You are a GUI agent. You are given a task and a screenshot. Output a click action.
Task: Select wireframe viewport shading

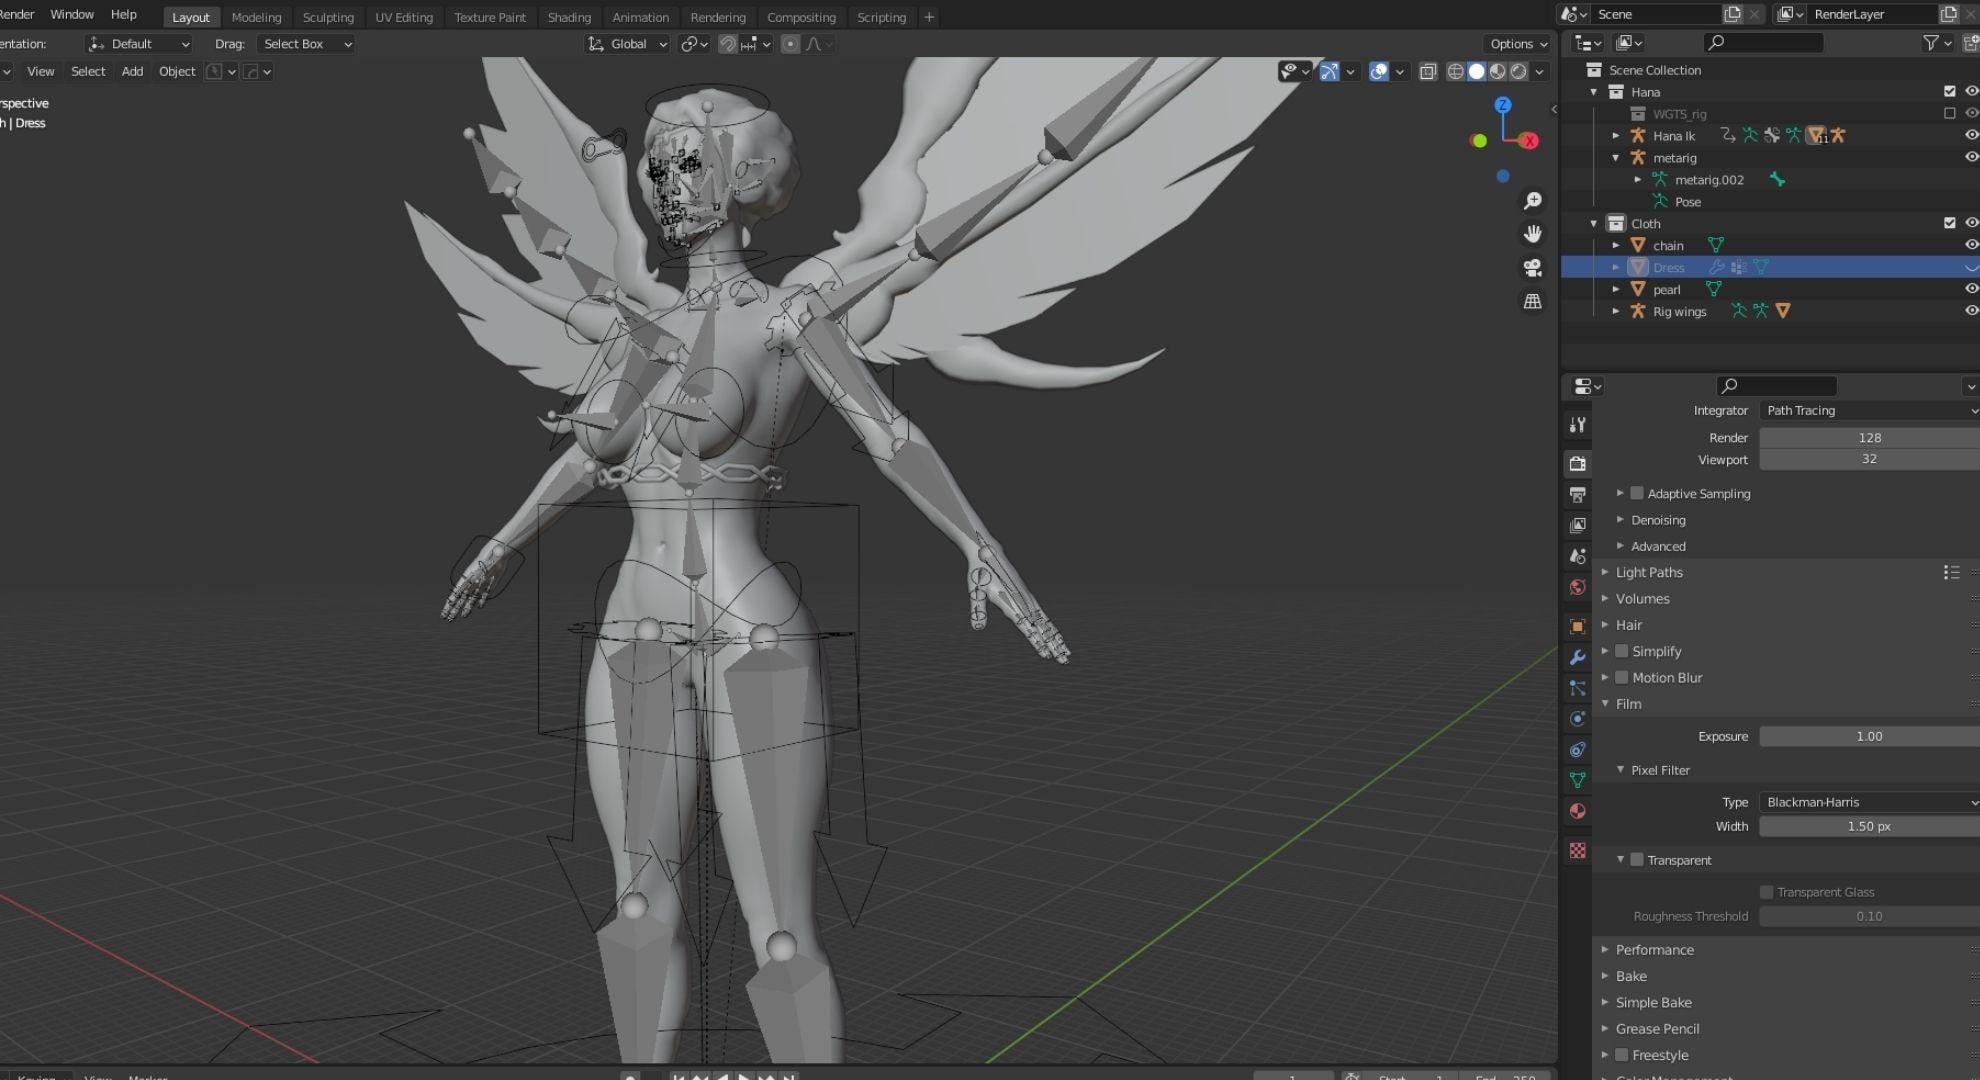click(1455, 71)
